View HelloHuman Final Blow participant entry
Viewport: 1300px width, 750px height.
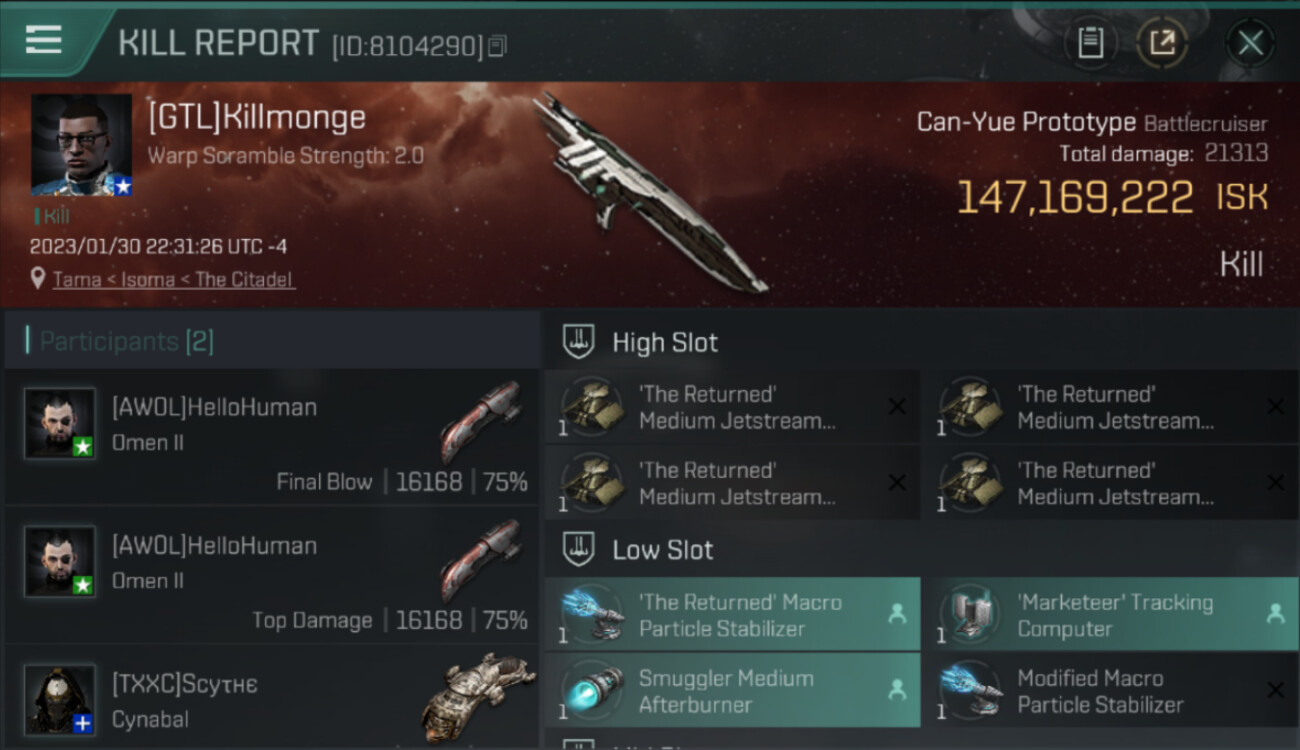[x=272, y=437]
